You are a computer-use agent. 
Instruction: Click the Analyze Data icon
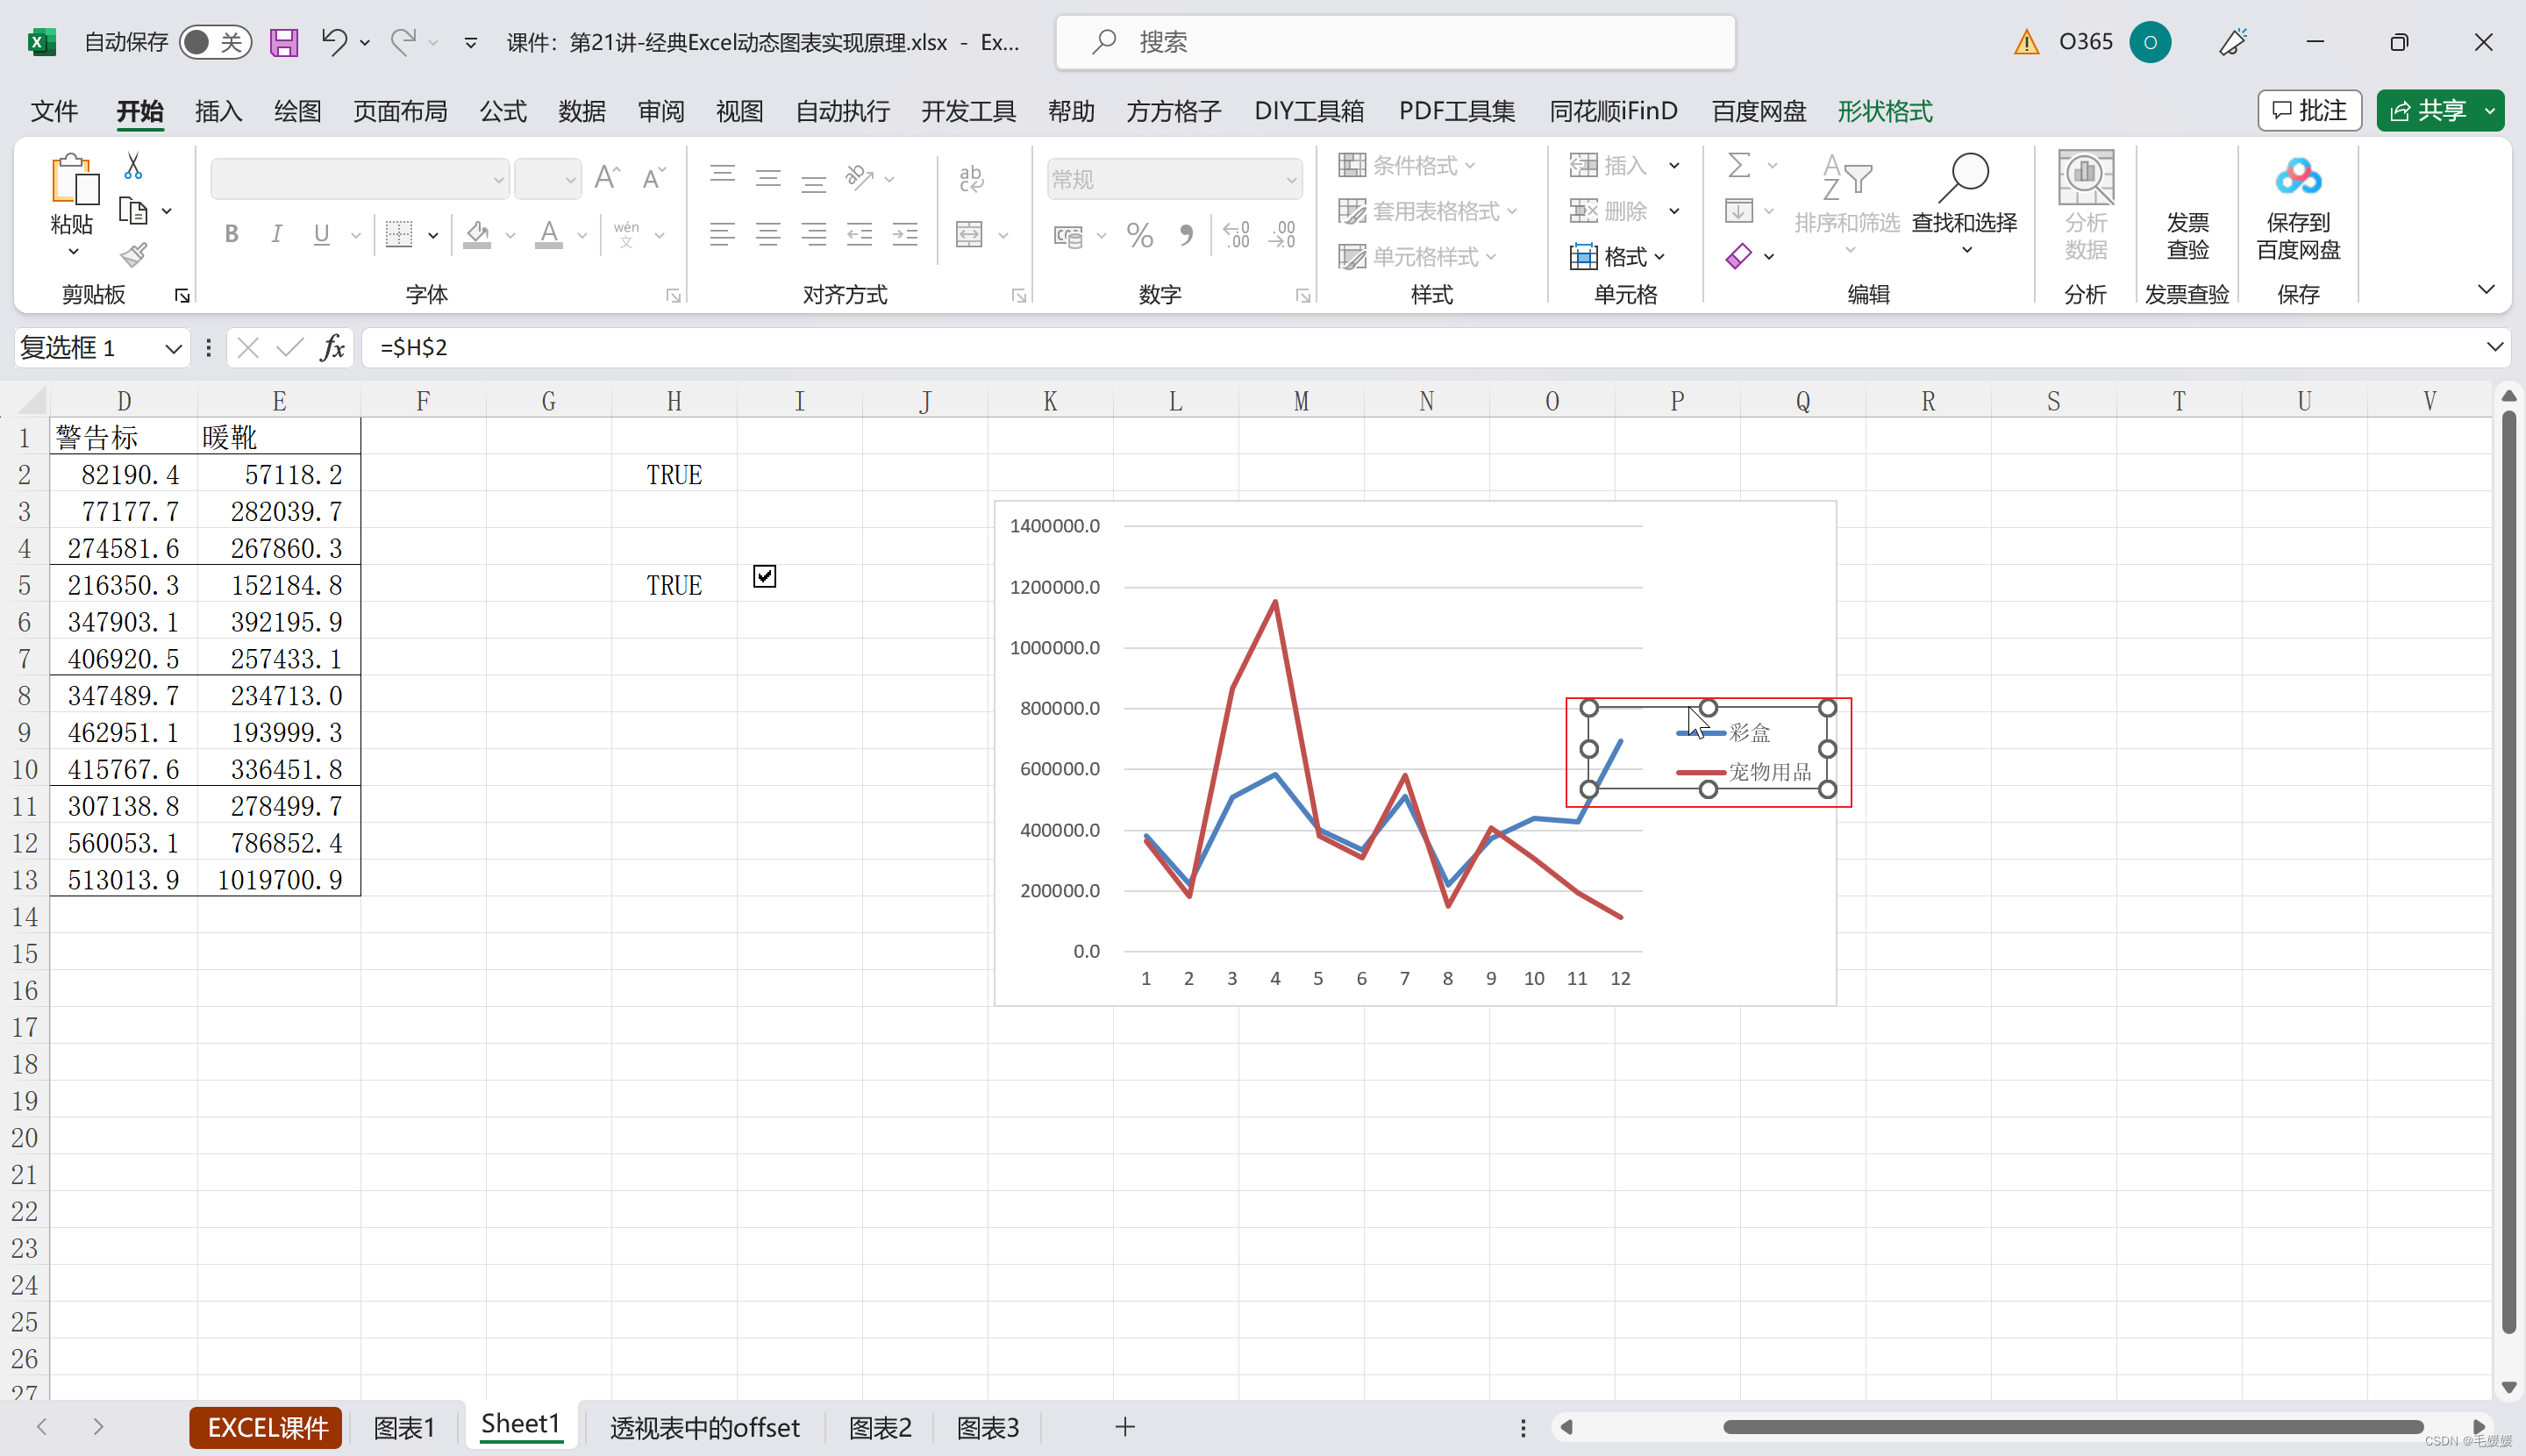point(2085,178)
